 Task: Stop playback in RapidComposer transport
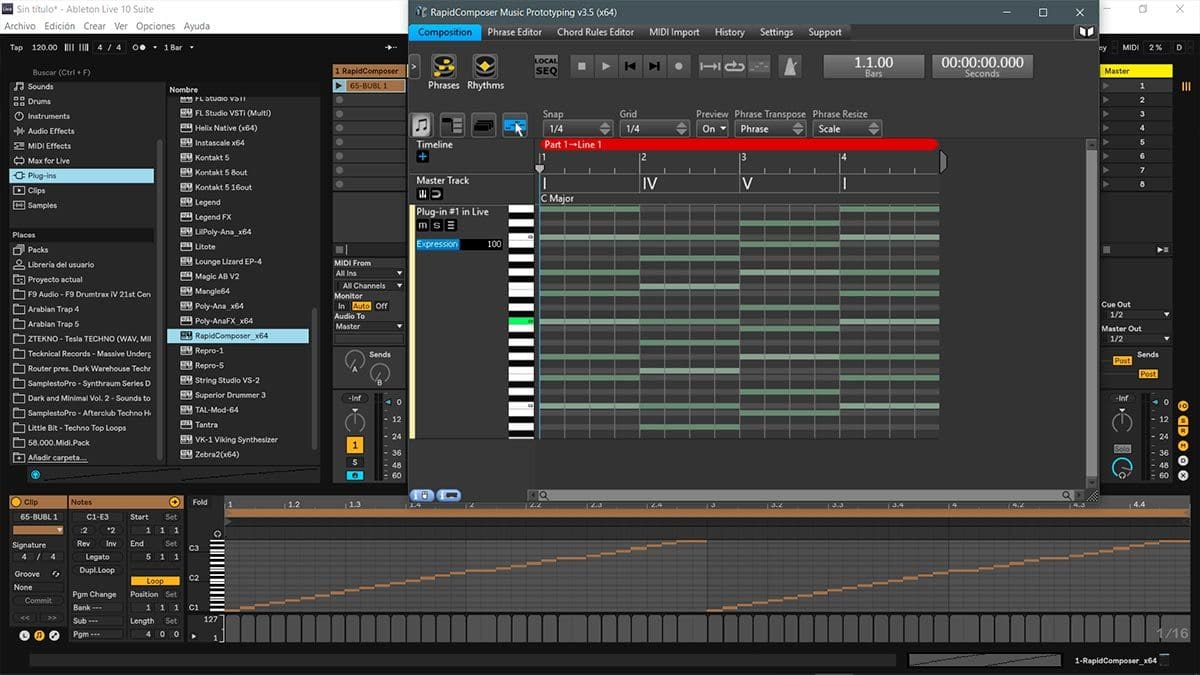click(582, 66)
